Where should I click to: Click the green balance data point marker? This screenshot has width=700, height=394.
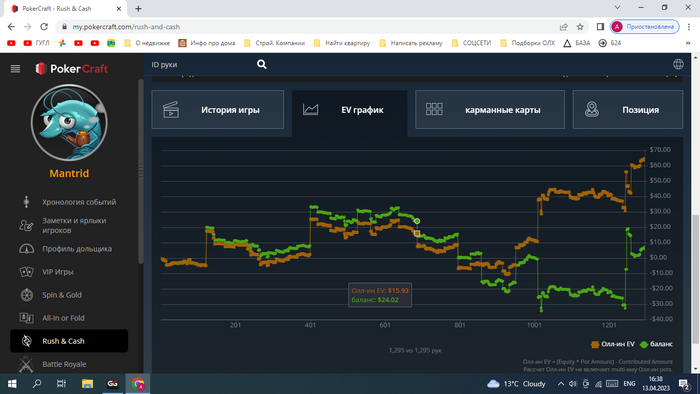tap(417, 221)
